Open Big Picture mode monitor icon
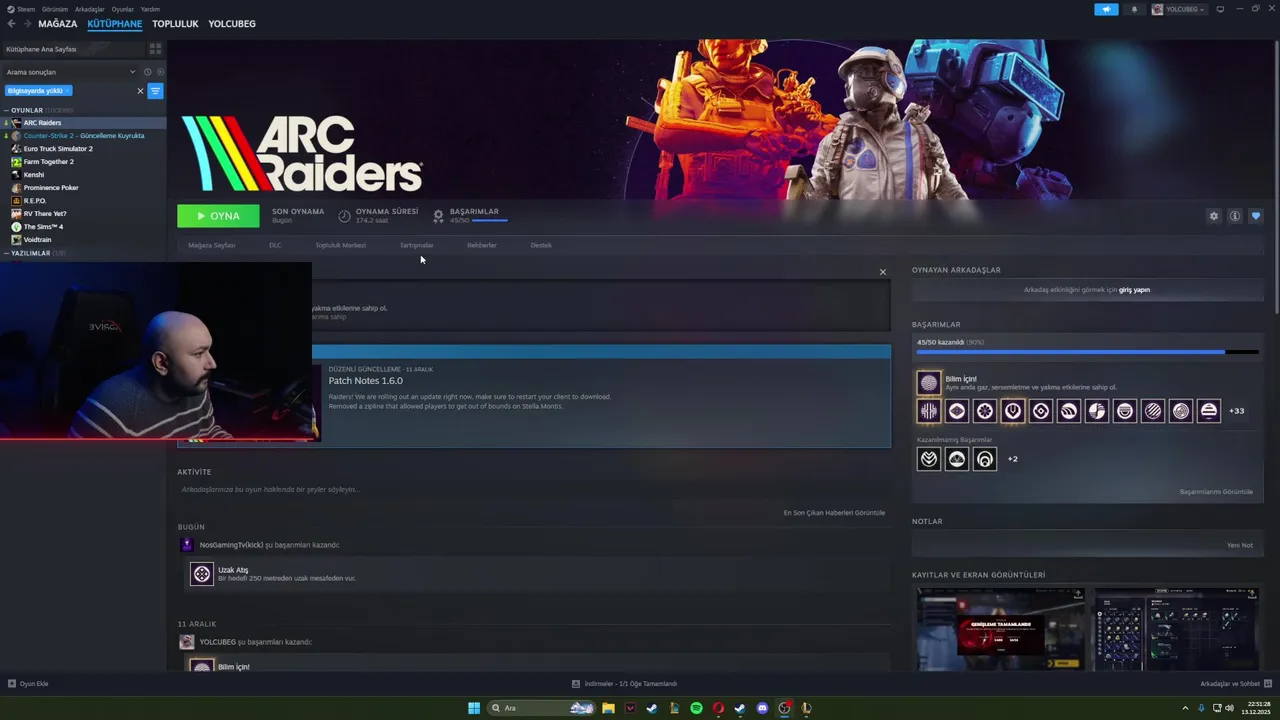Screen dimensions: 1280x720 pos(1220,9)
